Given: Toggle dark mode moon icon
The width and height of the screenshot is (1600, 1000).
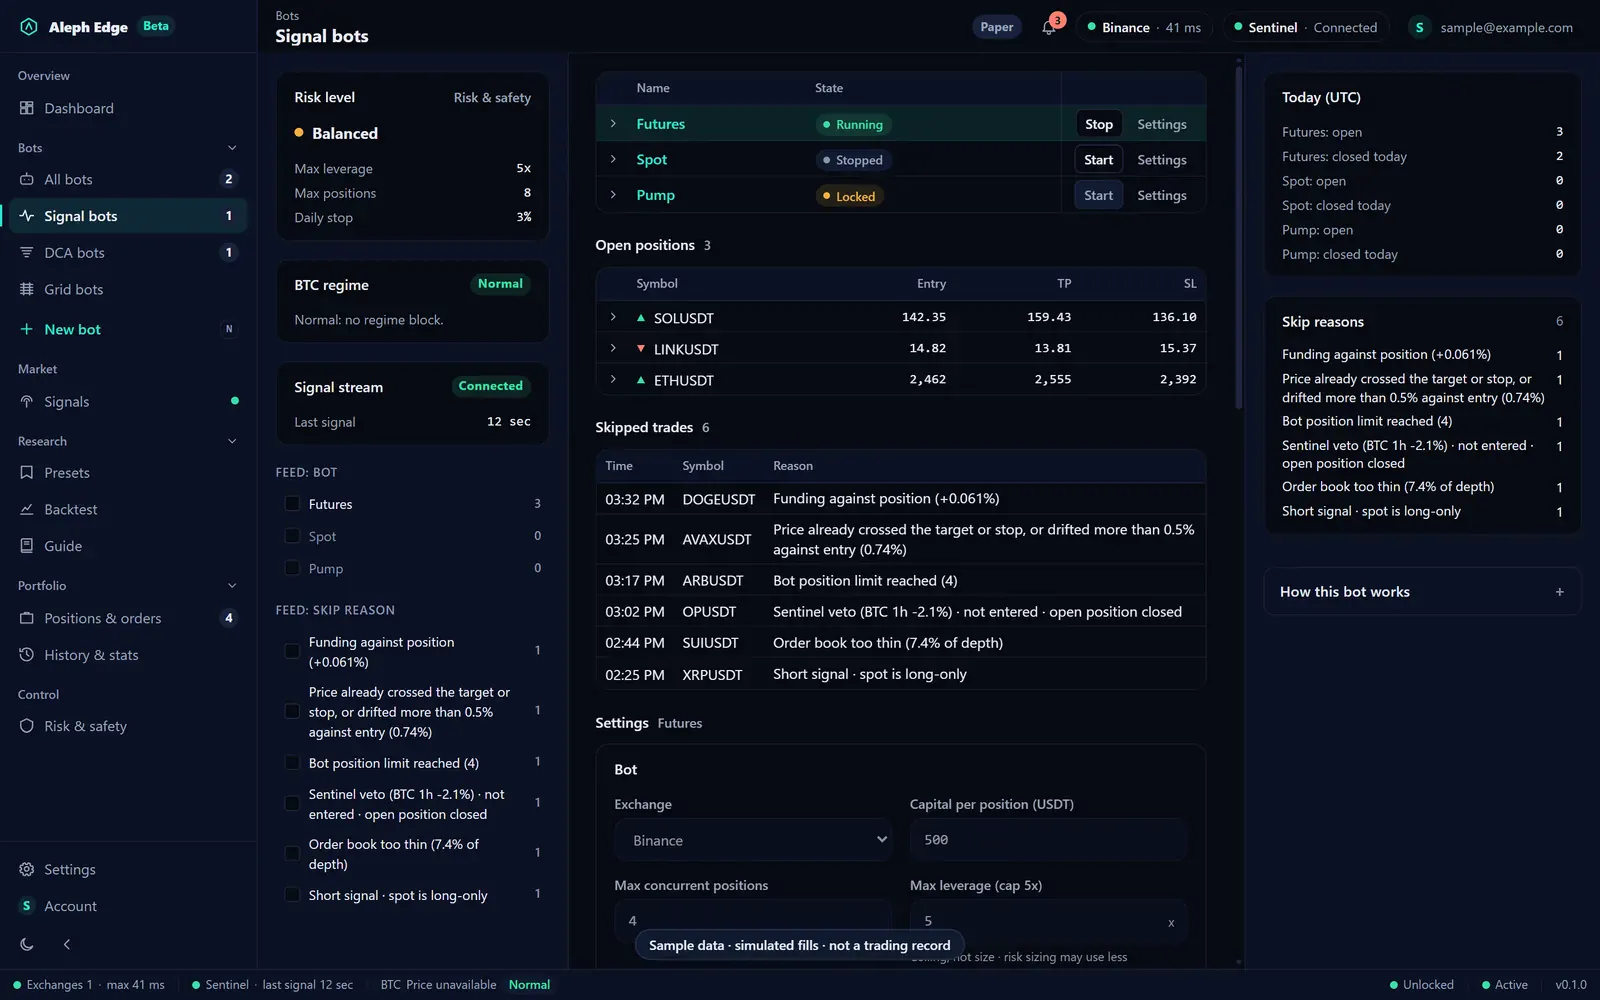Looking at the screenshot, I should coord(27,944).
